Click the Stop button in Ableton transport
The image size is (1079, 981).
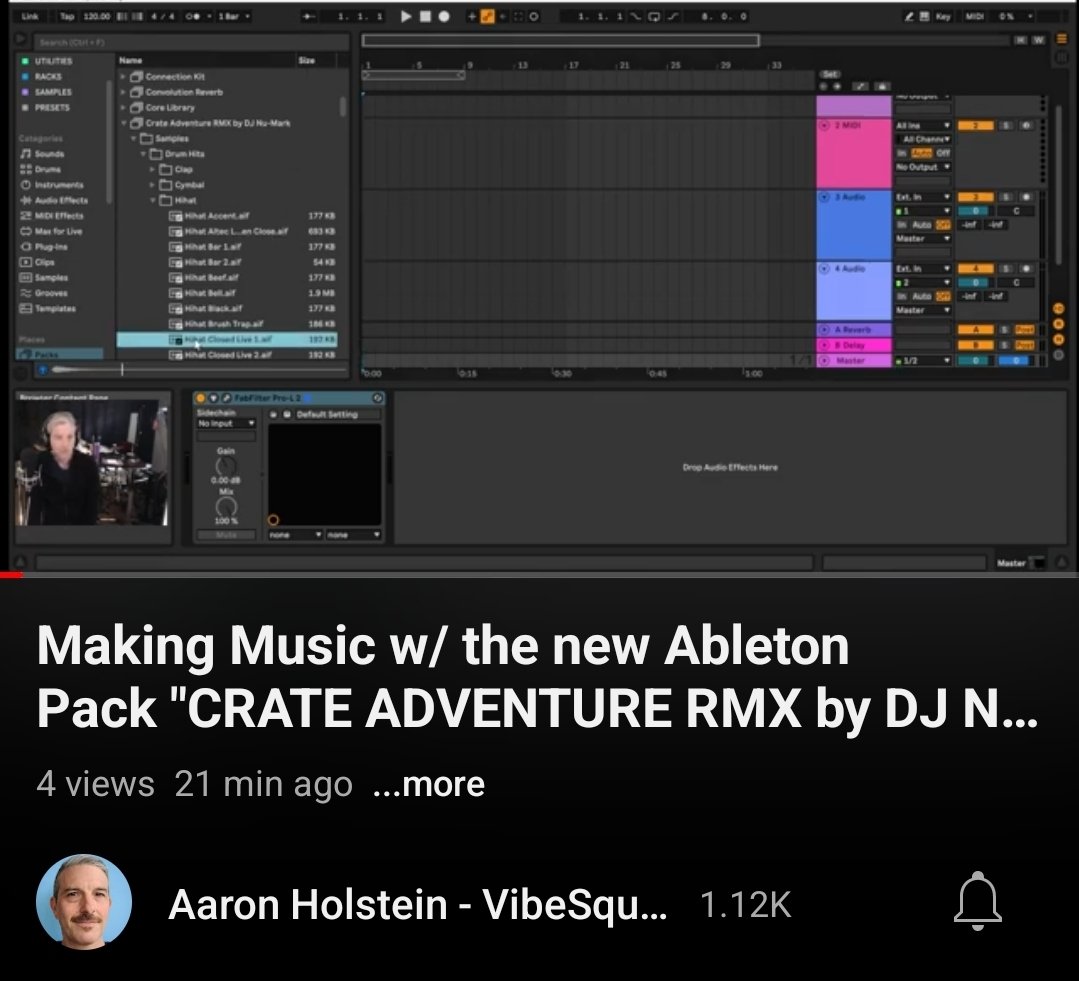(x=425, y=16)
